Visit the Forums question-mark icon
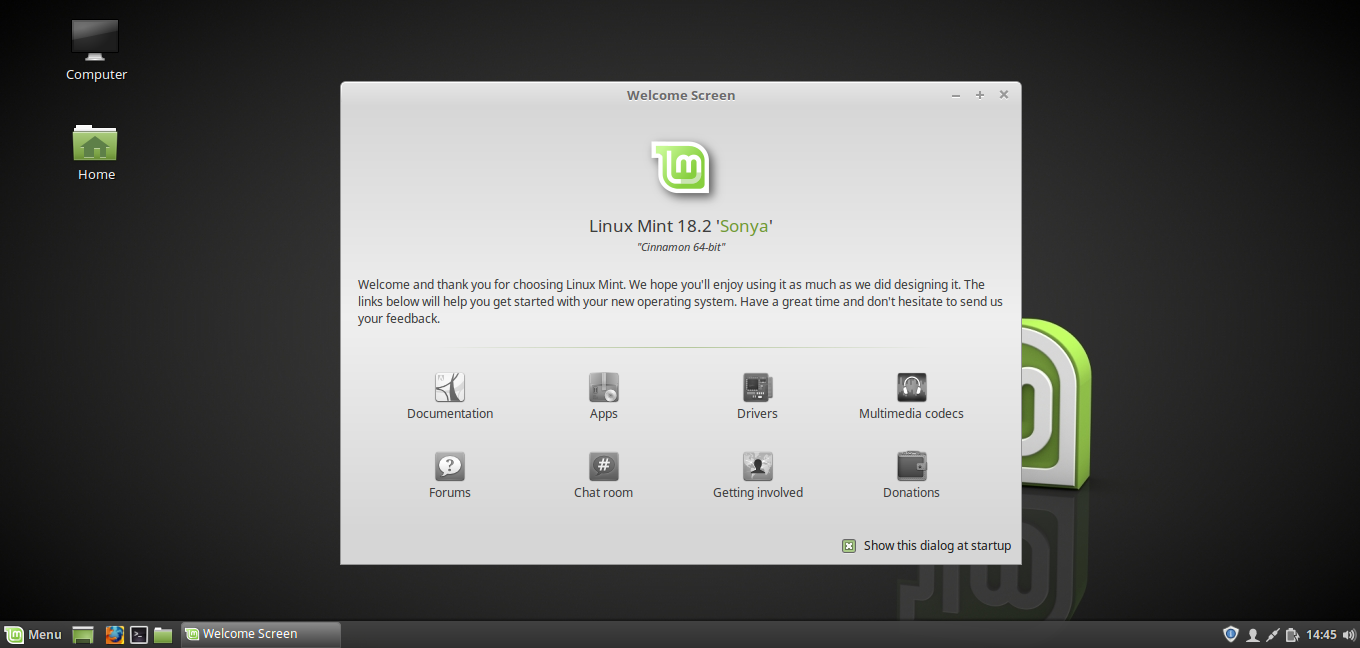1360x648 pixels. tap(450, 466)
